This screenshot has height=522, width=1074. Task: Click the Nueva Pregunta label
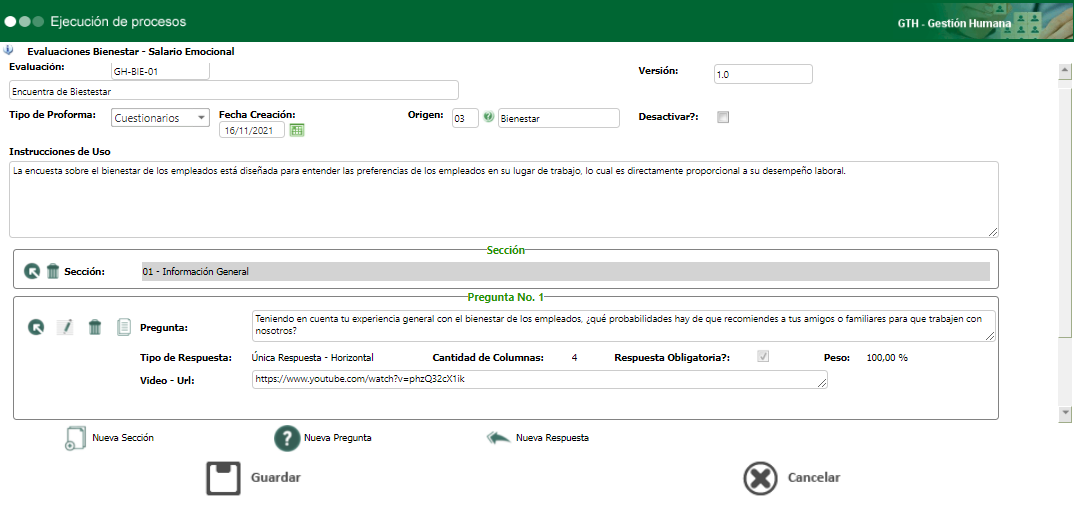338,438
